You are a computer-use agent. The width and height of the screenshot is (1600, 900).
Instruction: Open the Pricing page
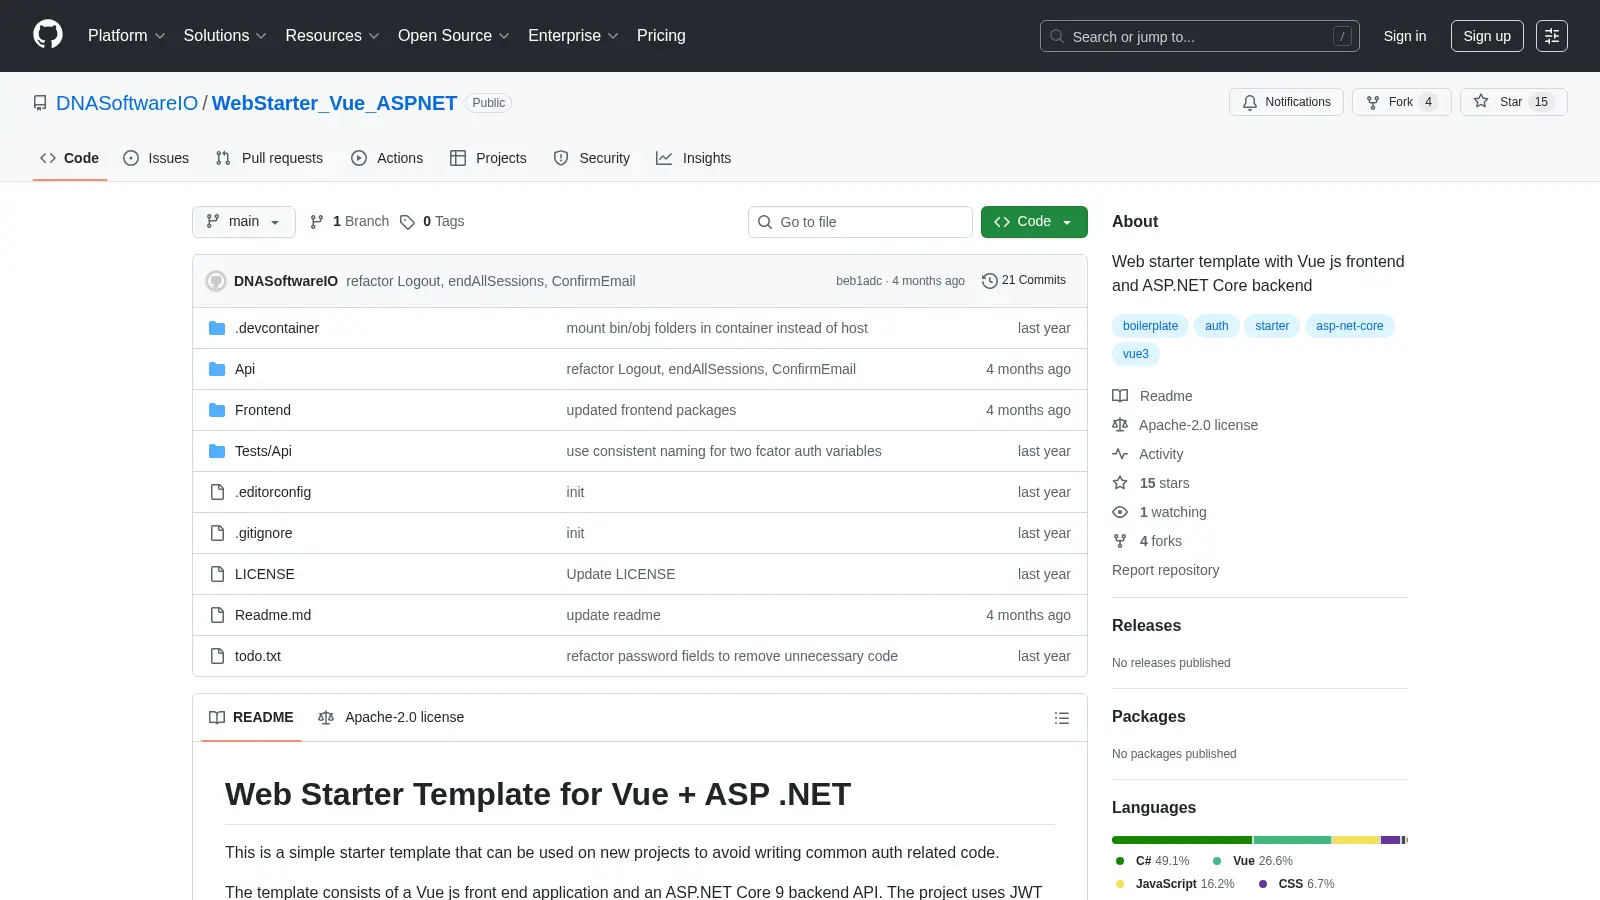(x=661, y=36)
